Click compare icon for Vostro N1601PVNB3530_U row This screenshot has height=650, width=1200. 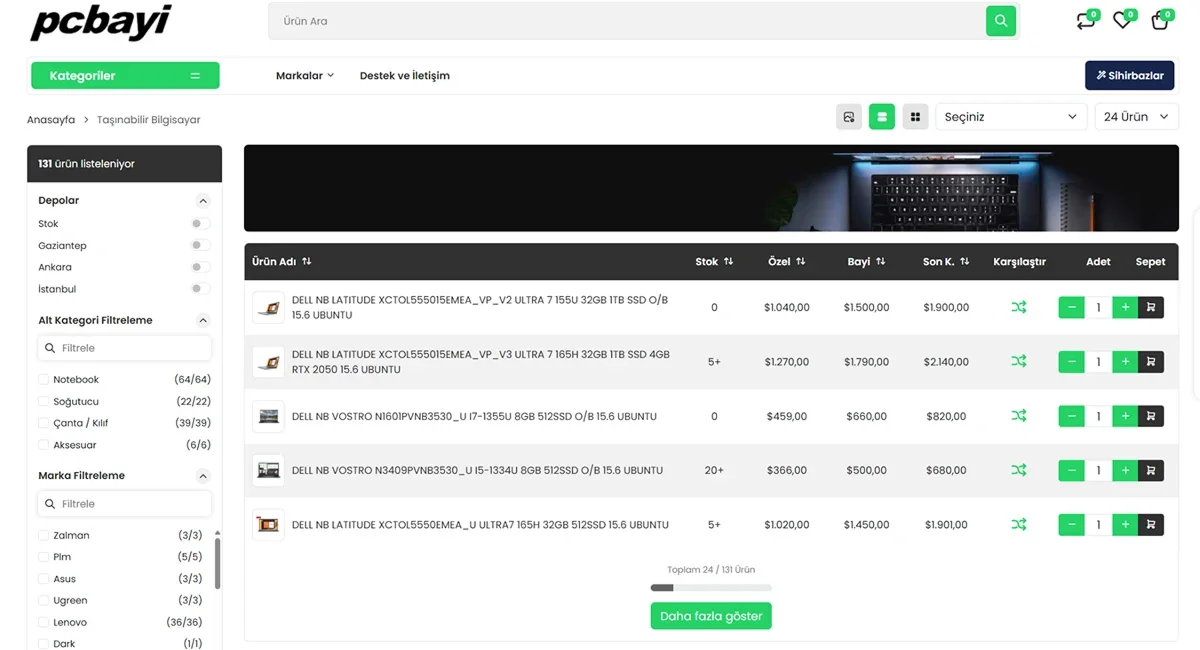[x=1018, y=416]
